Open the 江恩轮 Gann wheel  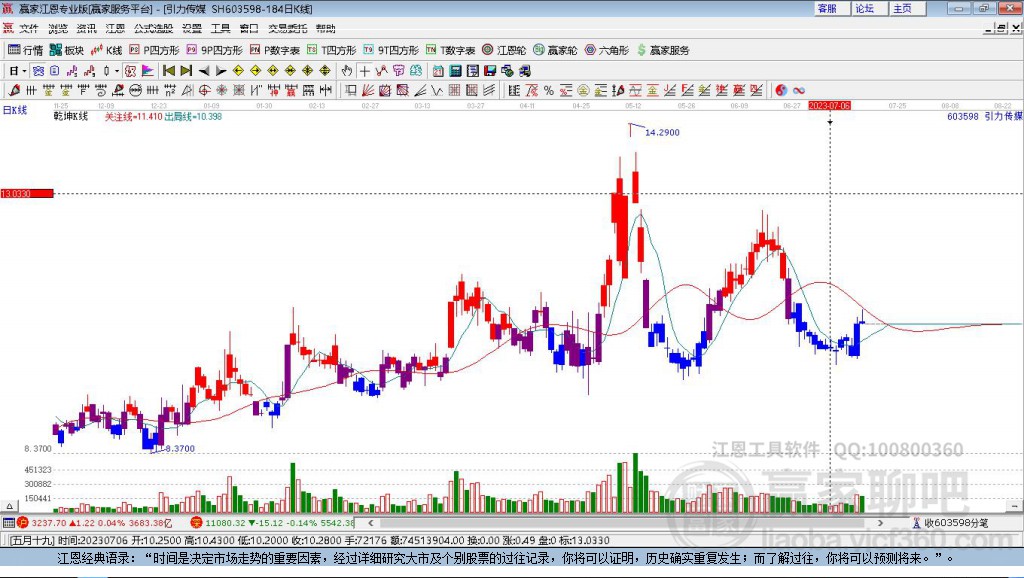point(504,50)
